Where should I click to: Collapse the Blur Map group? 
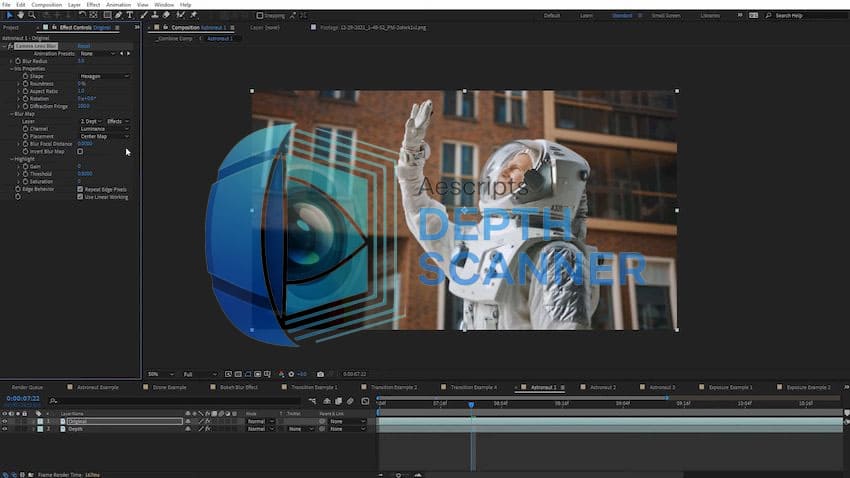pos(11,114)
